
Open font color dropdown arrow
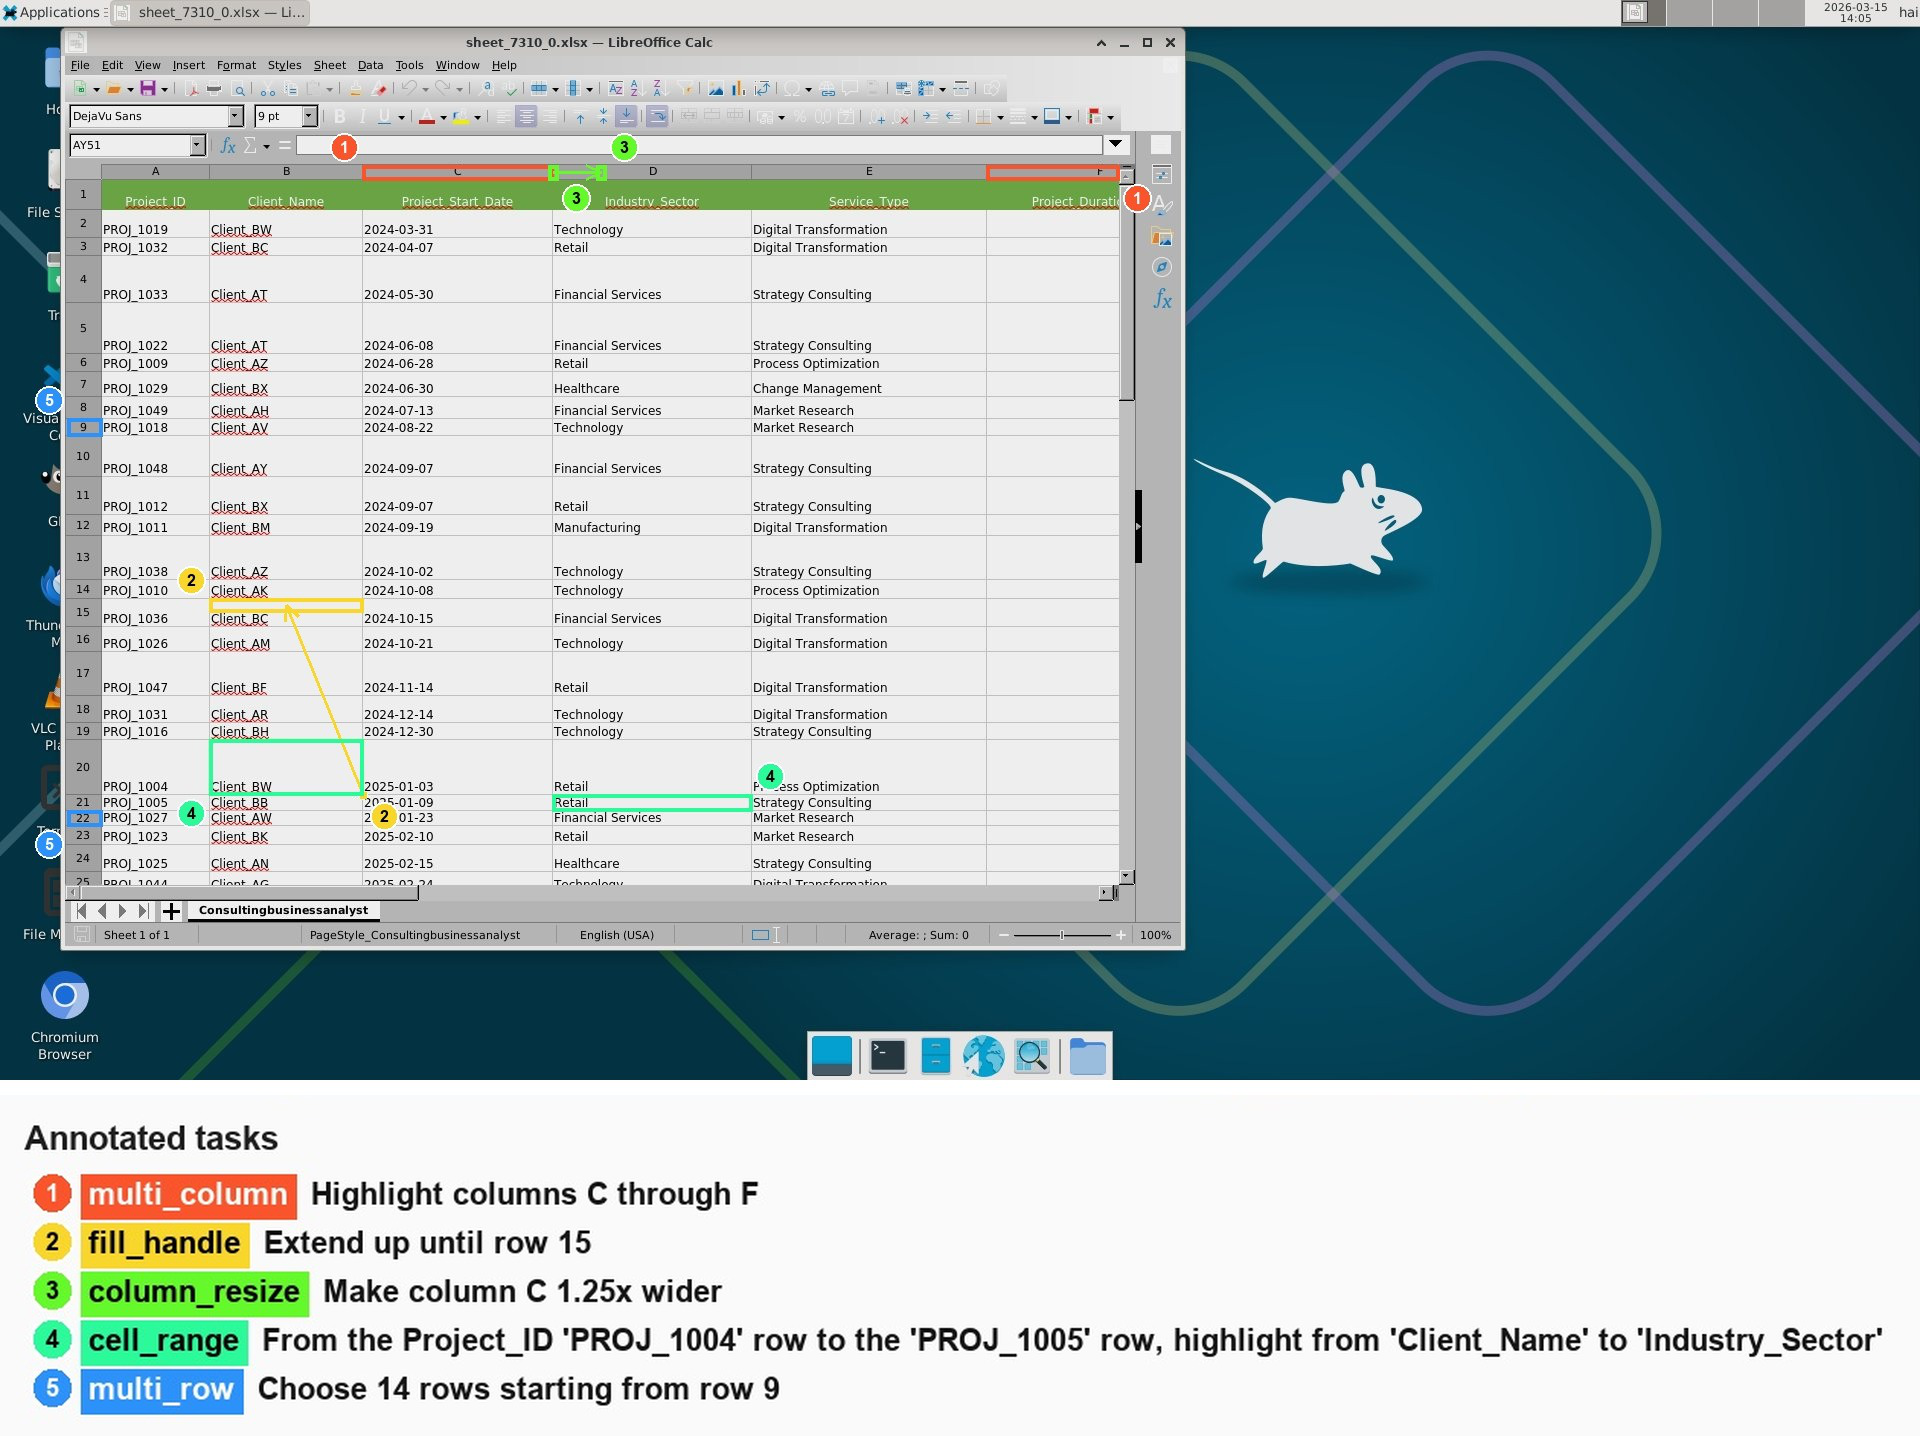point(443,118)
